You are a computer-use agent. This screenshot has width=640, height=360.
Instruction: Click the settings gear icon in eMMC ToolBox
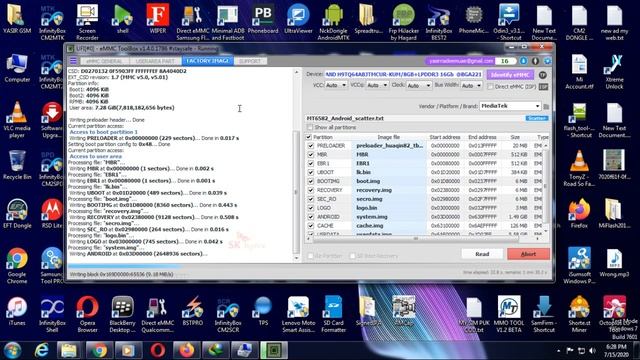[x=547, y=61]
